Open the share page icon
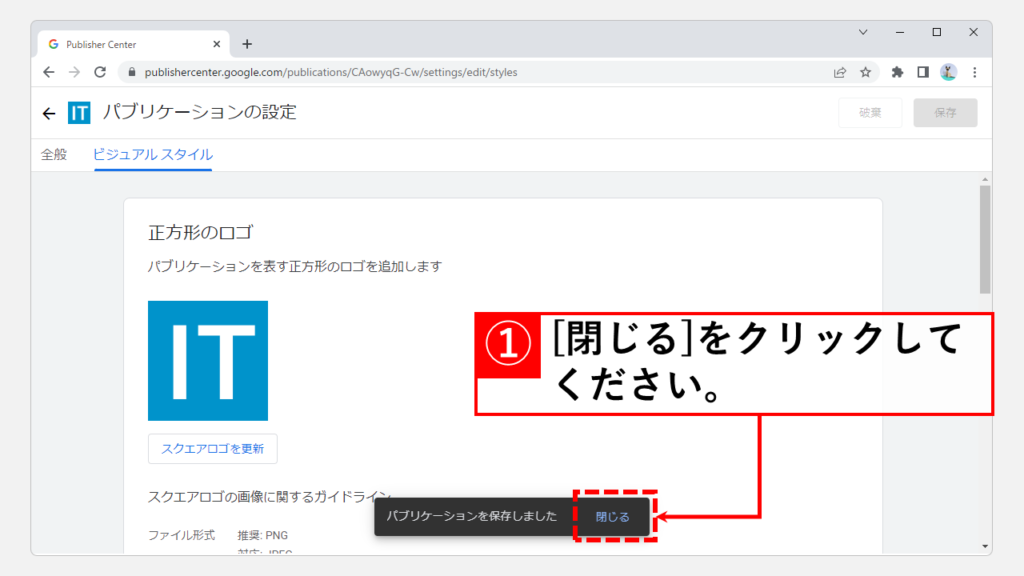Image resolution: width=1024 pixels, height=576 pixels. point(840,72)
